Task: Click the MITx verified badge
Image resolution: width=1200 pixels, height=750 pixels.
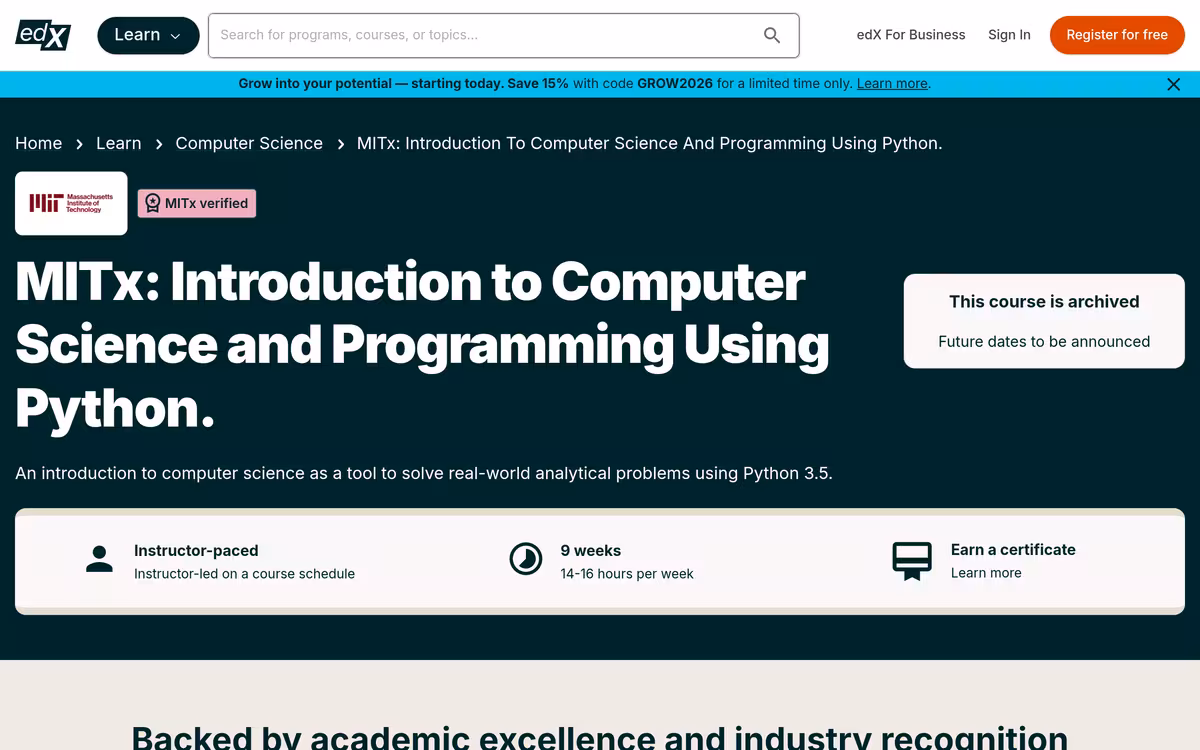Action: pyautogui.click(x=197, y=203)
